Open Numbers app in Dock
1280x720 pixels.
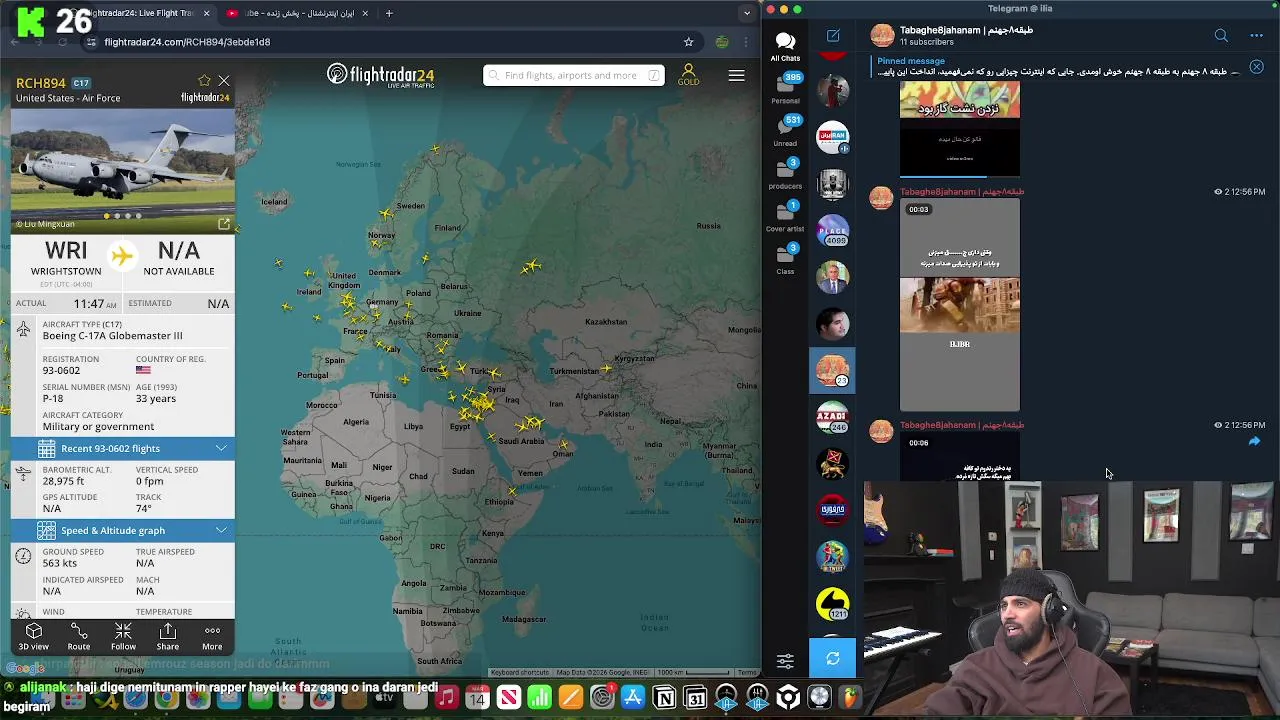(x=540, y=697)
